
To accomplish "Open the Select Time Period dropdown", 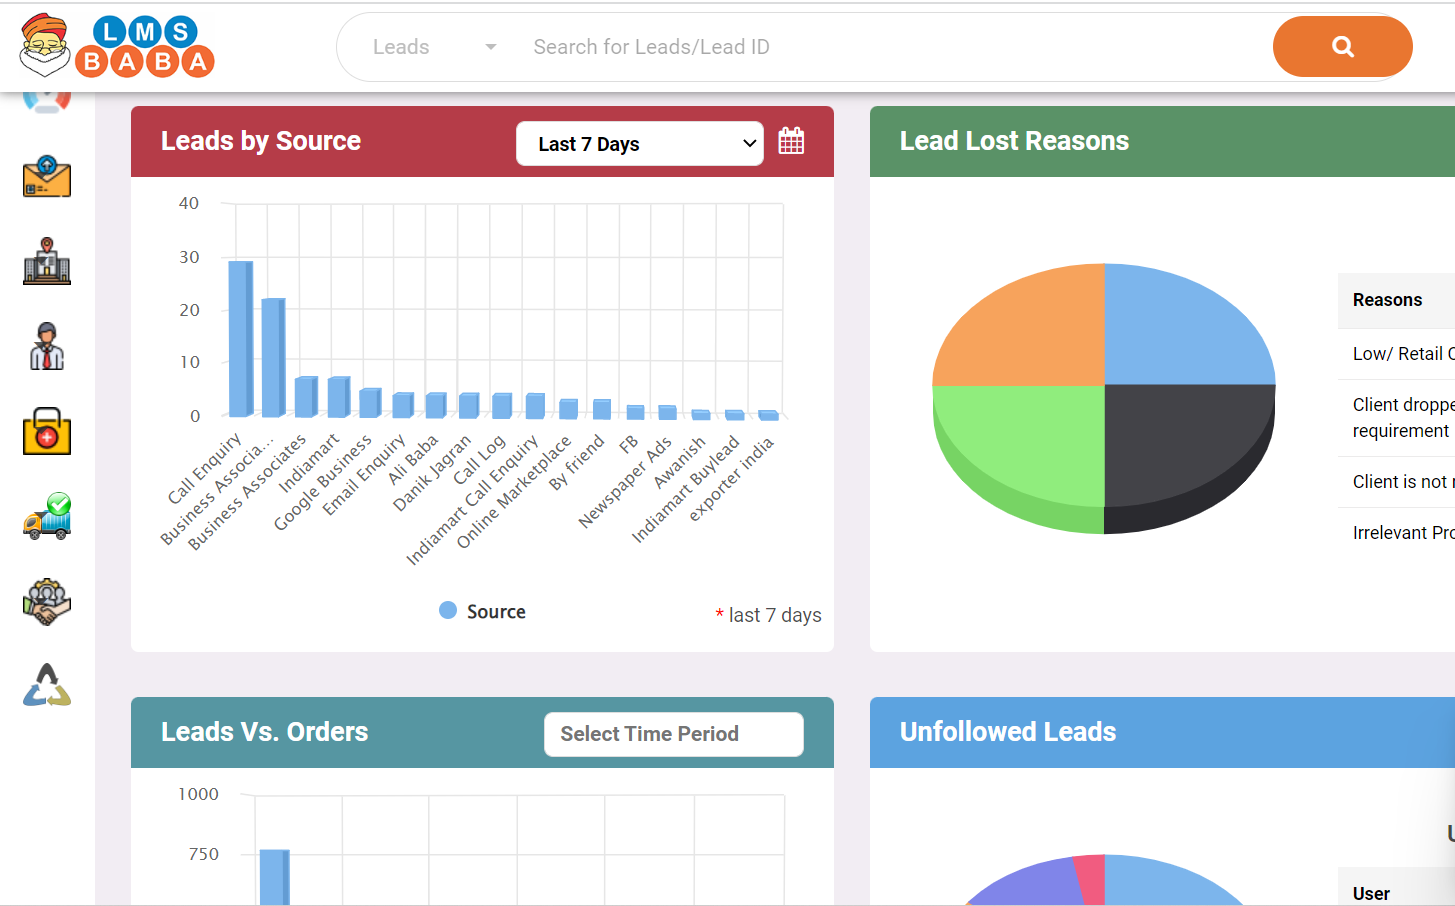I will (x=673, y=733).
